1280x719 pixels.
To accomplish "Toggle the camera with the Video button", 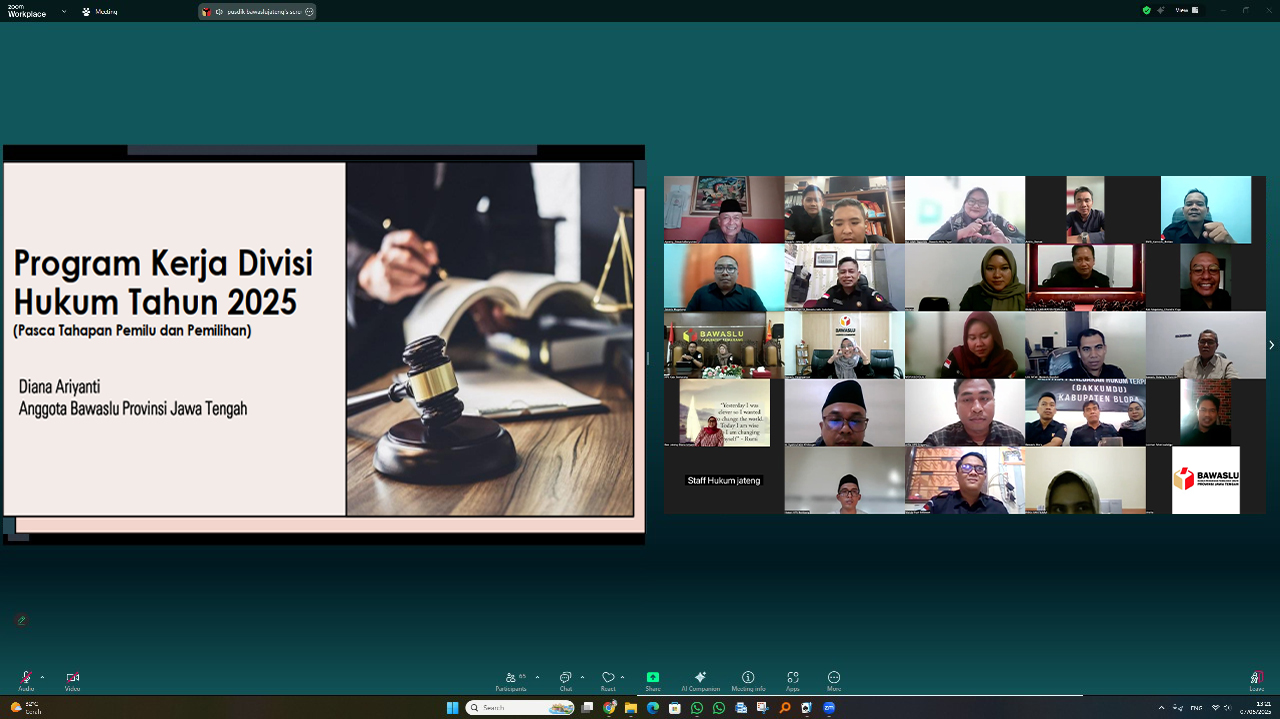I will pos(72,679).
